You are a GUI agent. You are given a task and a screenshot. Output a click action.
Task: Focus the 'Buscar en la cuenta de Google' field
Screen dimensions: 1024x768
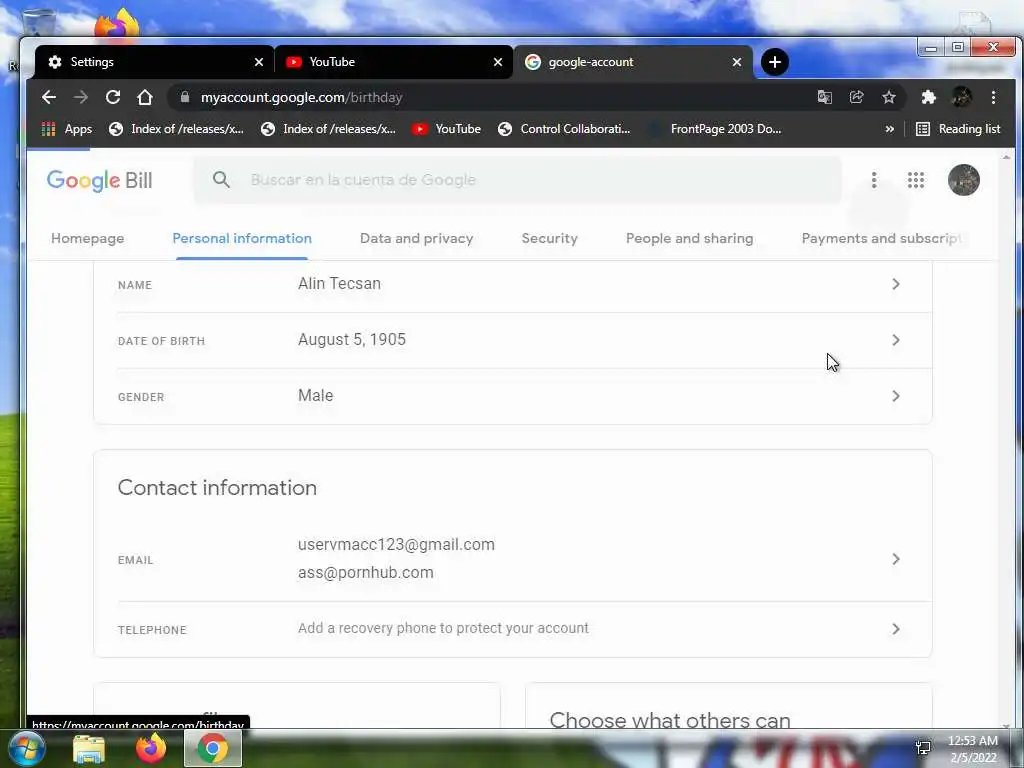(517, 180)
